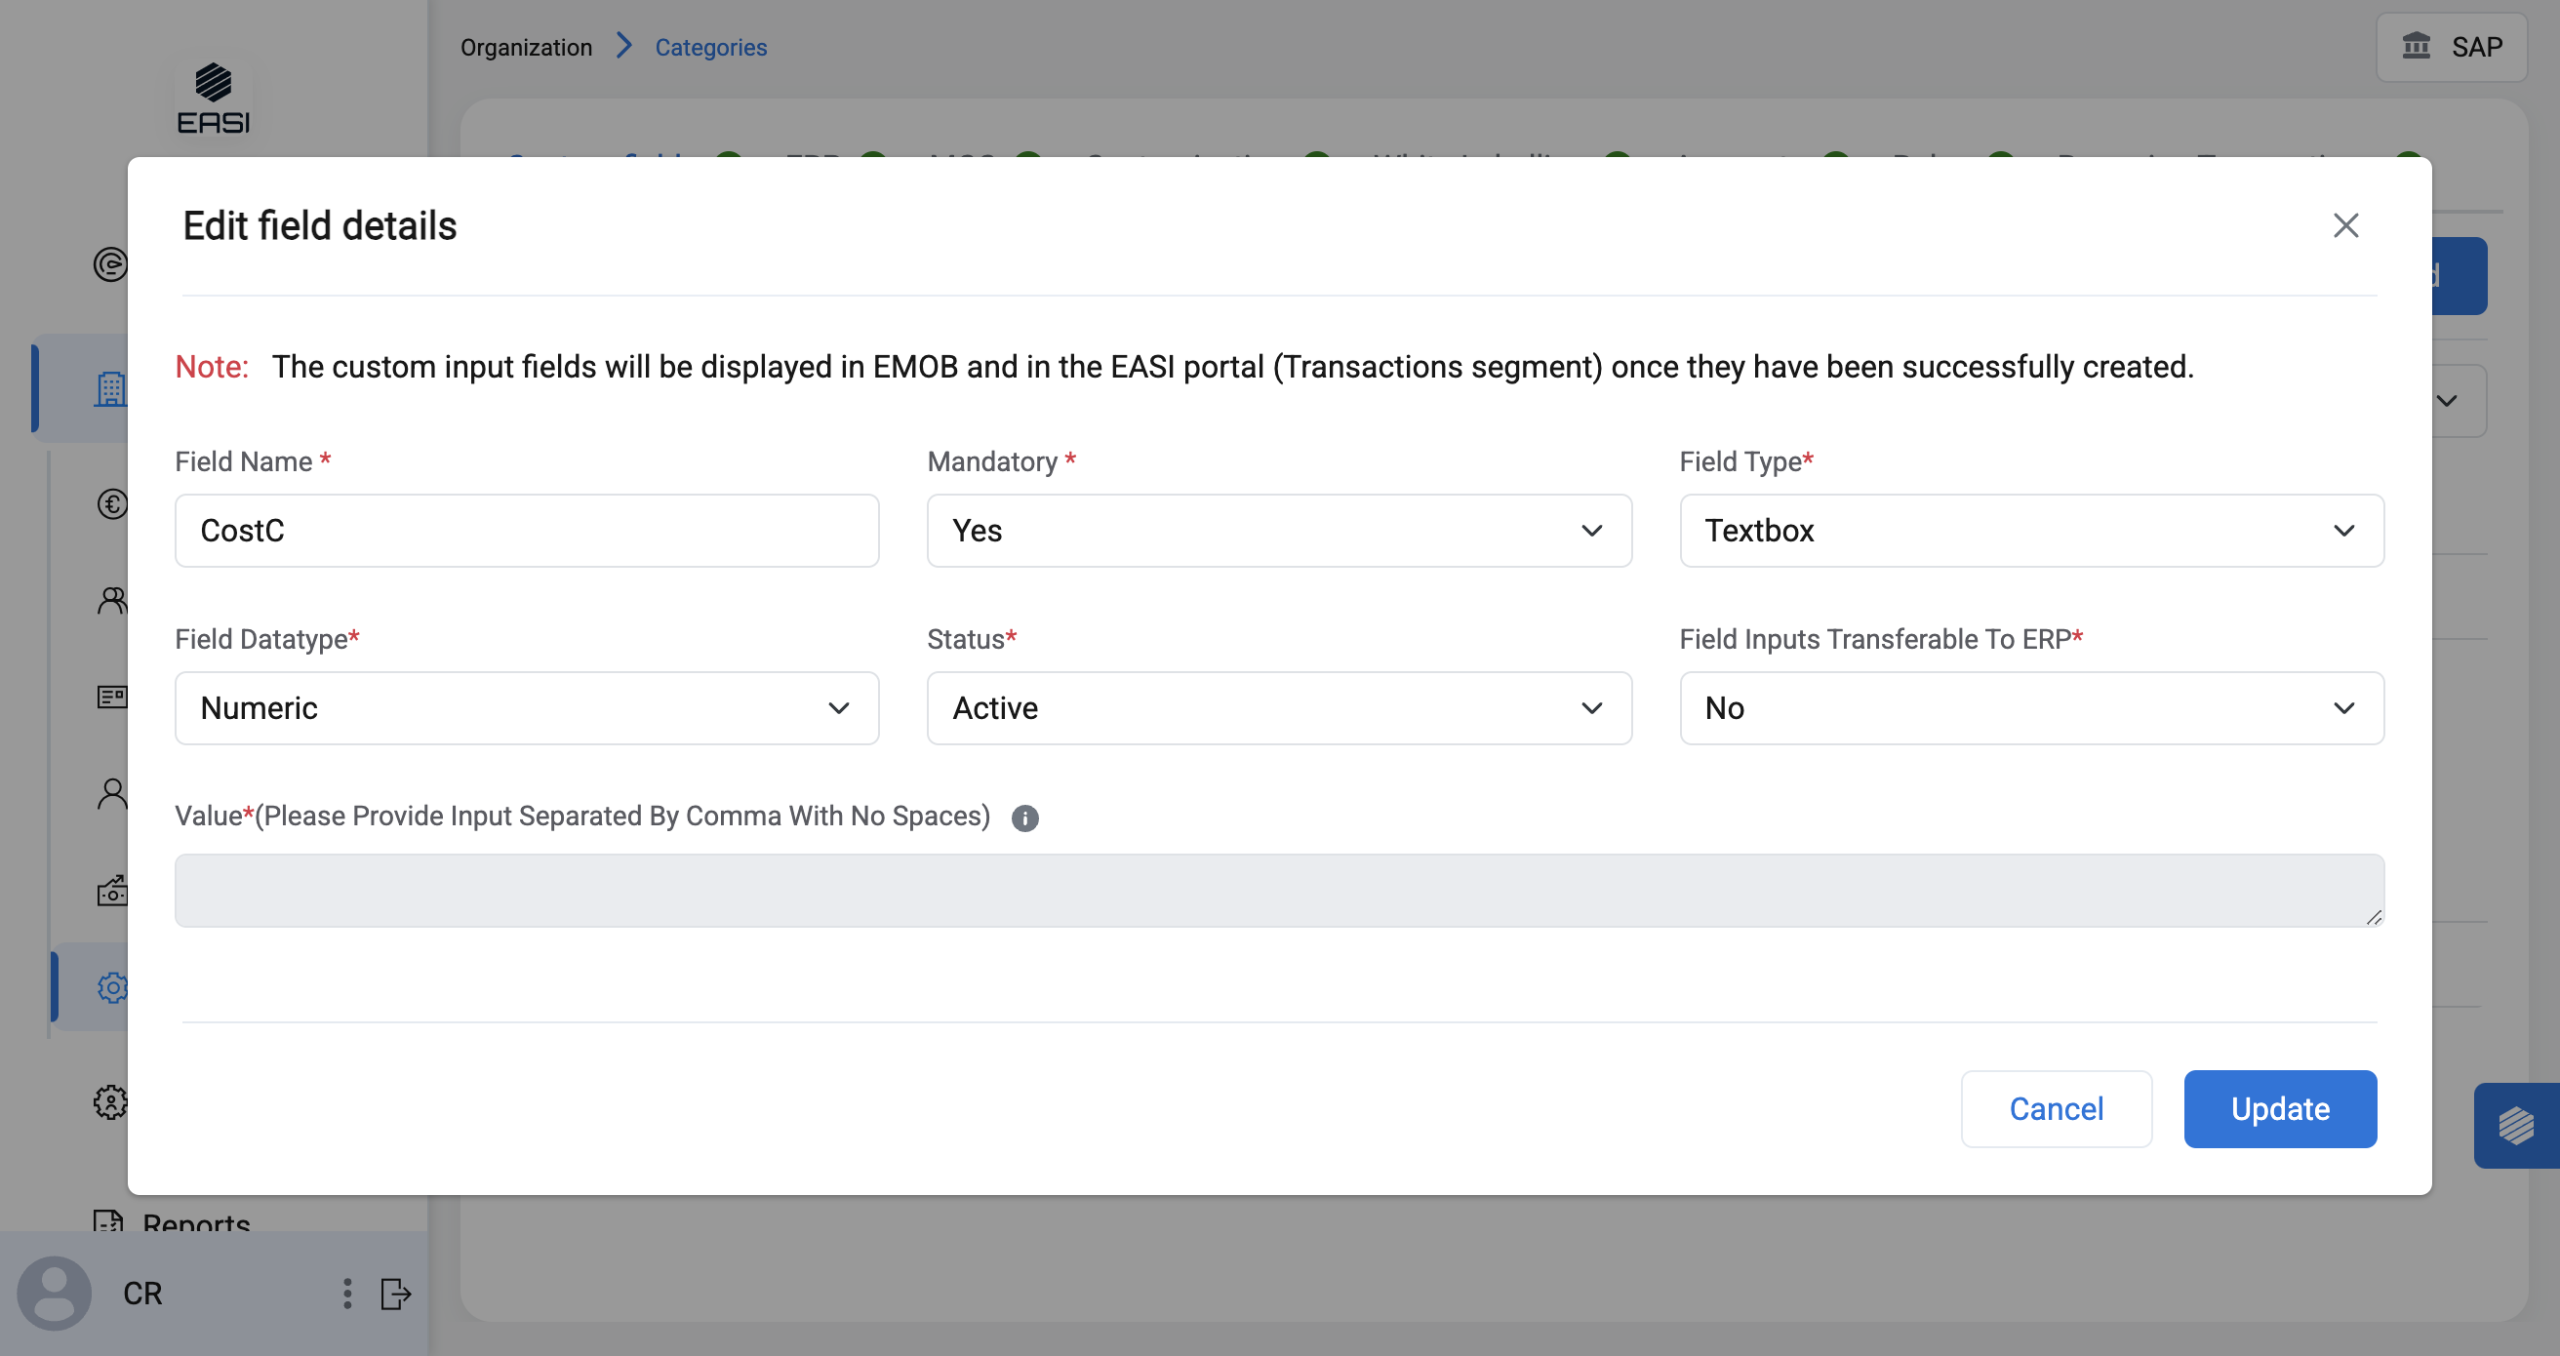The image size is (2560, 1356).
Task: Open the Mandatory dropdown showing Yes
Action: [x=1279, y=531]
